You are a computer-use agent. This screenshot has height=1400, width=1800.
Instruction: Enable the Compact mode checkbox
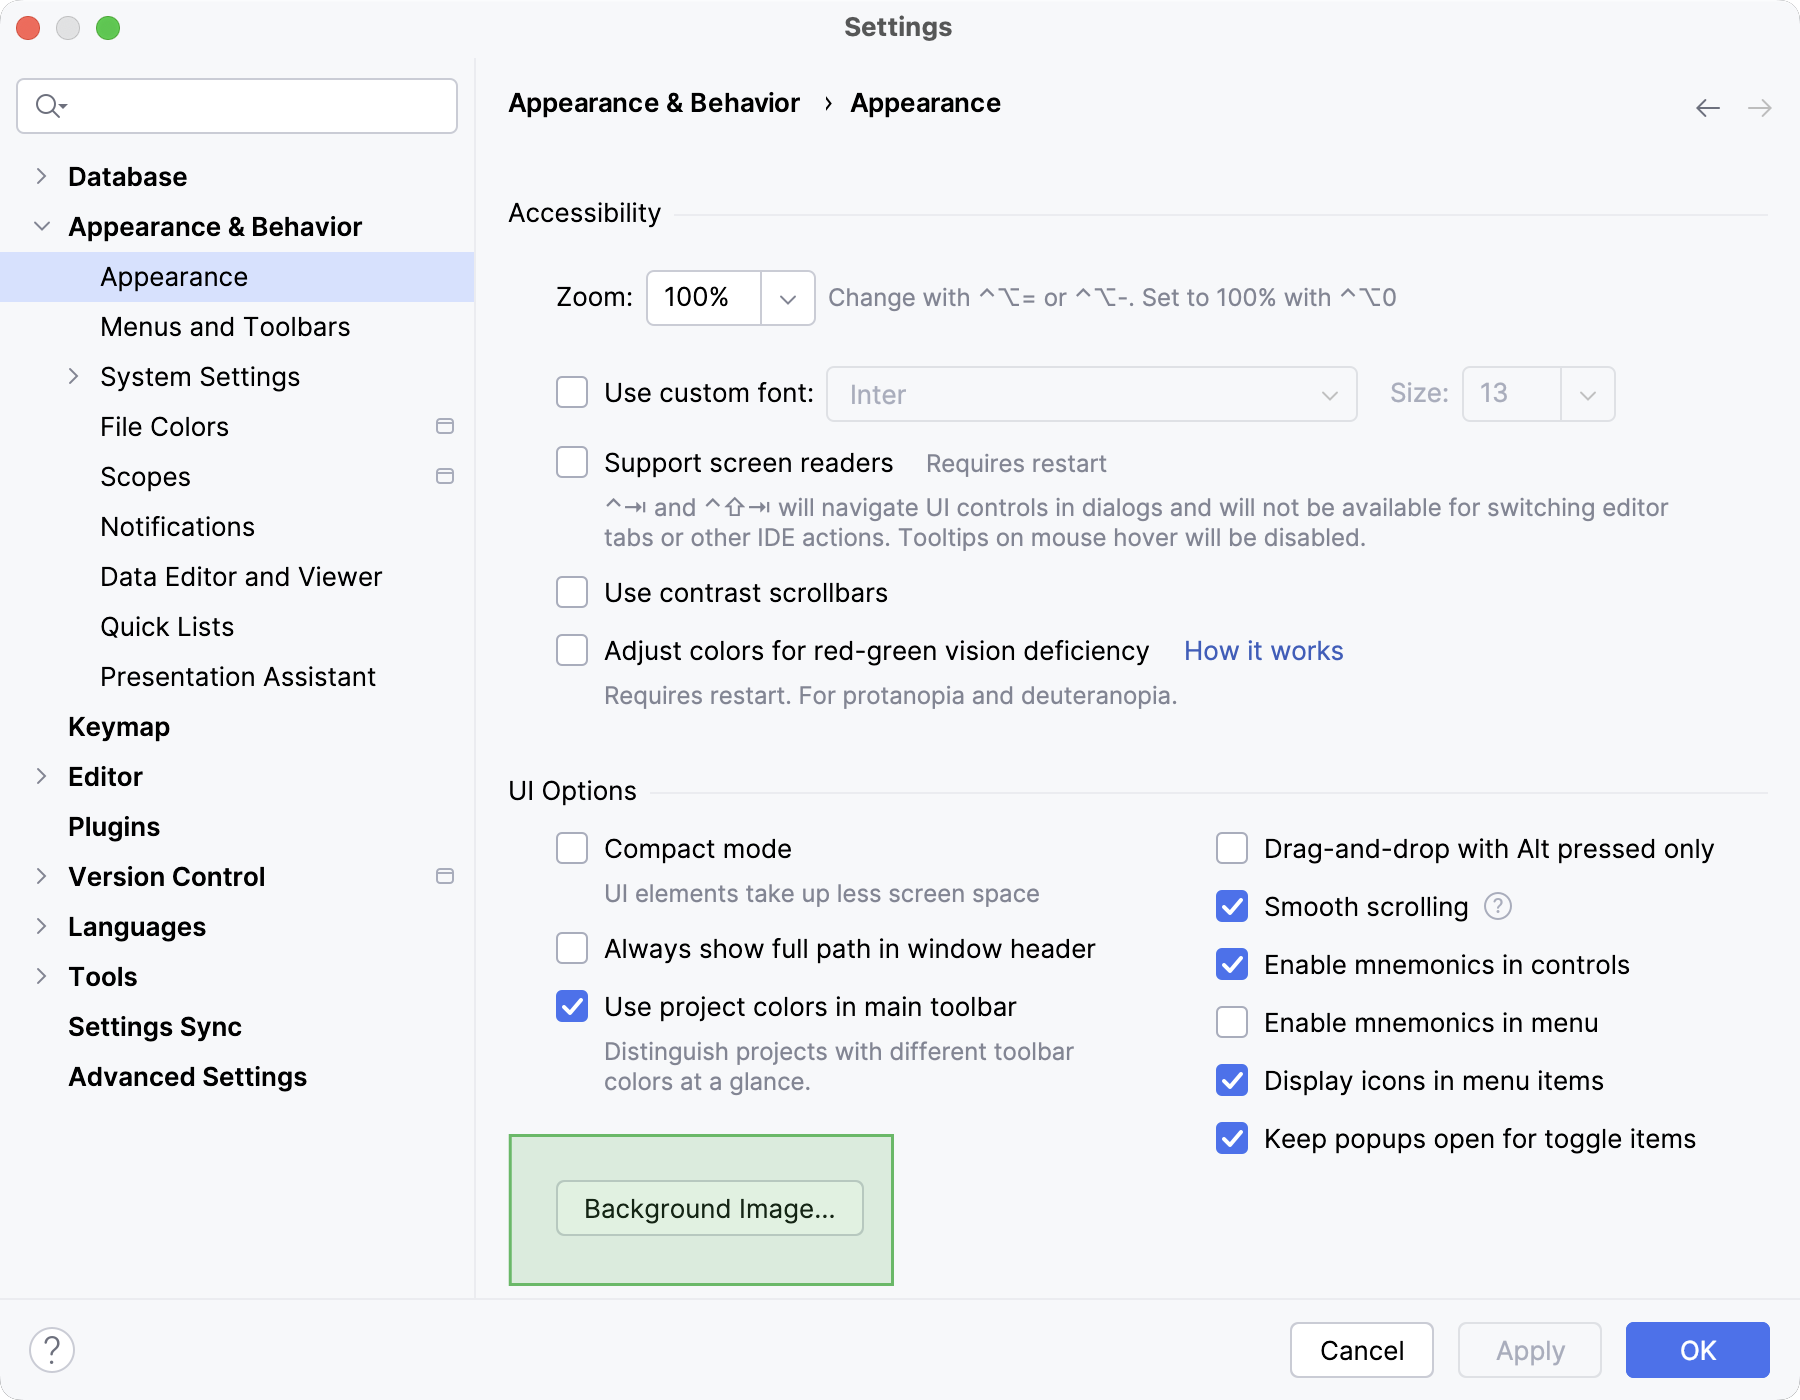tap(571, 847)
